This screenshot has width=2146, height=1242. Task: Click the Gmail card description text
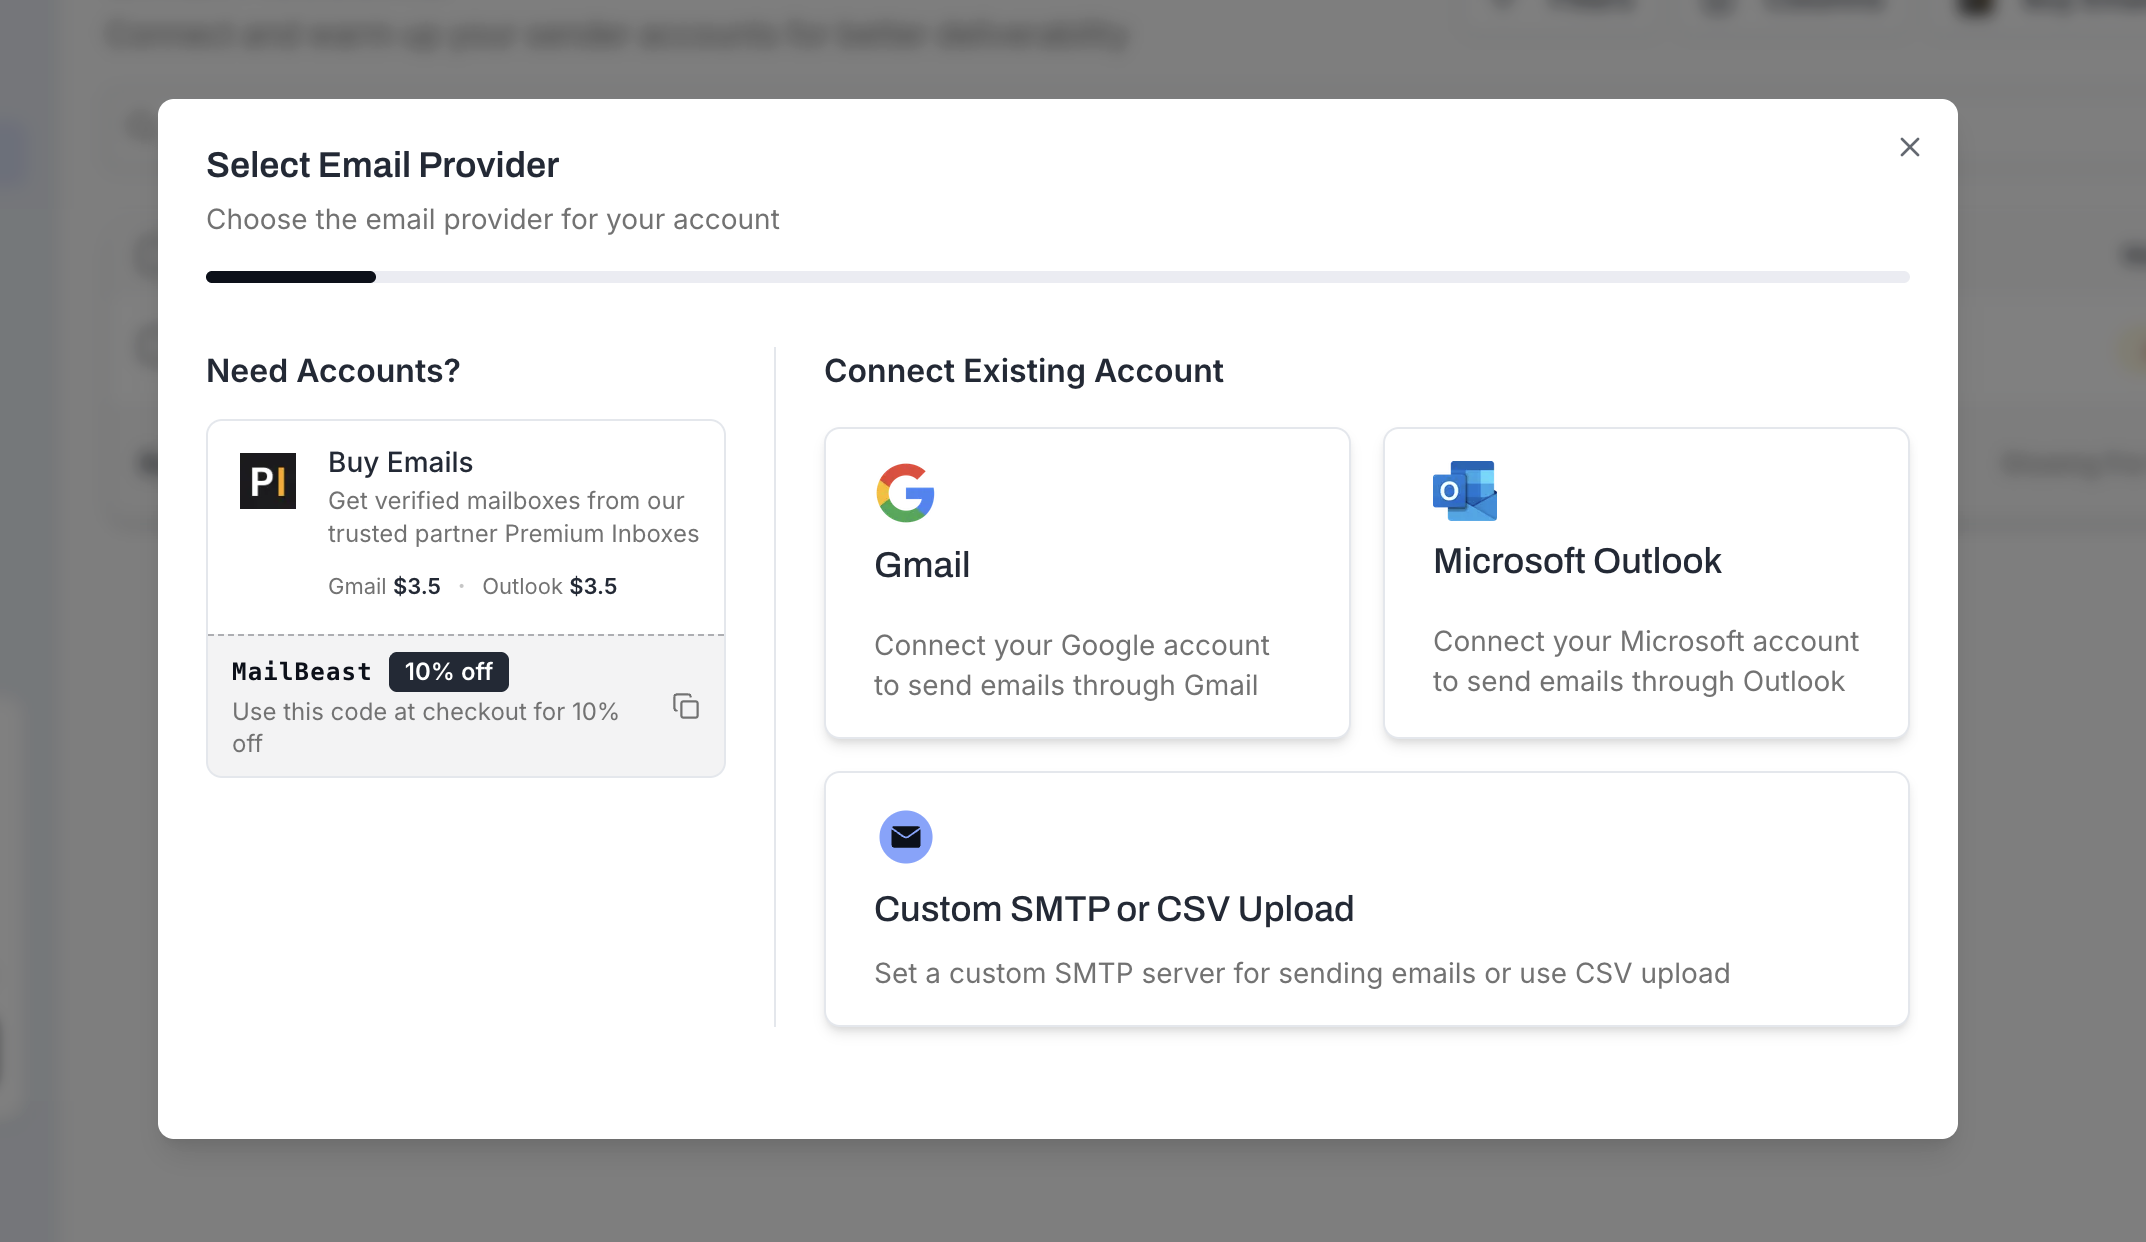click(1070, 665)
